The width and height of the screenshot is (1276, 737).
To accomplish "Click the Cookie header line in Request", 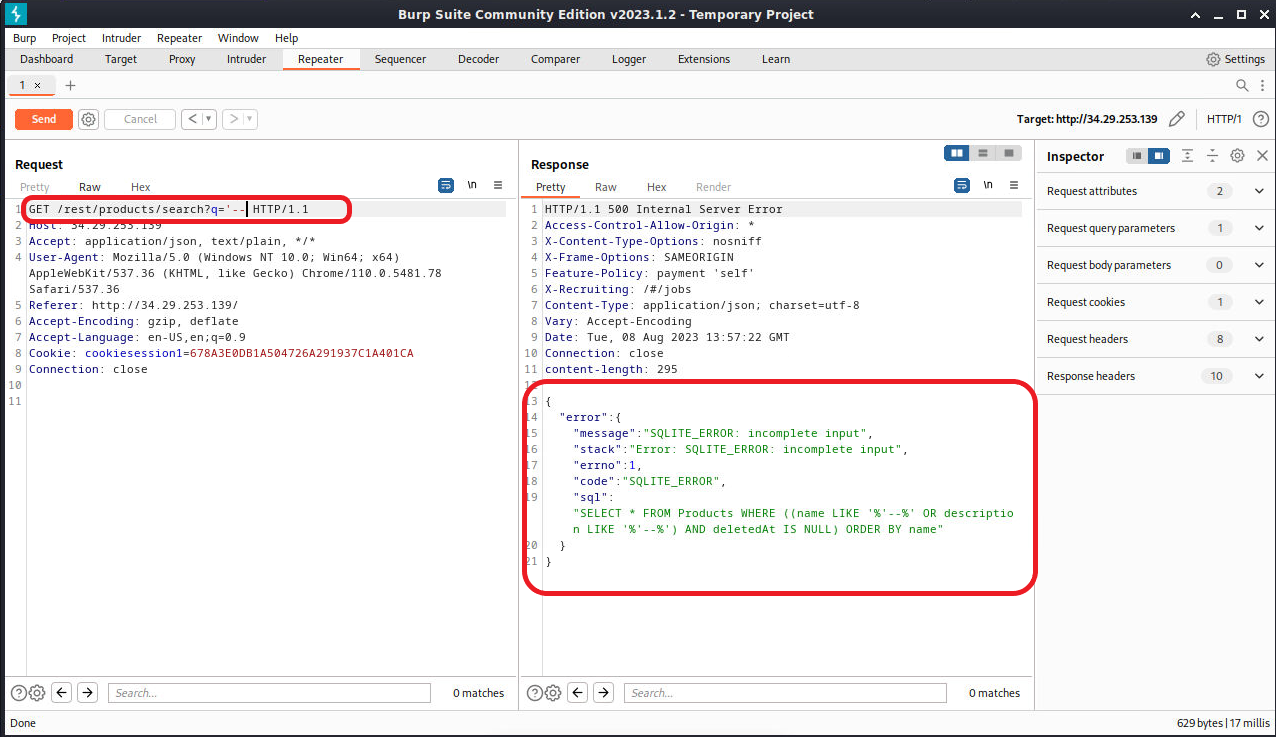I will [221, 354].
